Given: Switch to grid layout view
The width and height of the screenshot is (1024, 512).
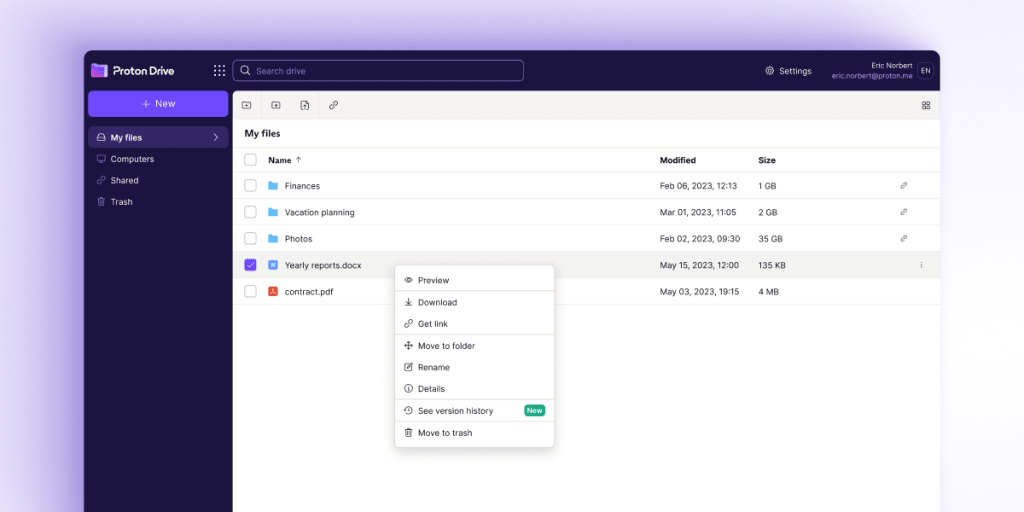Looking at the screenshot, I should 925,105.
